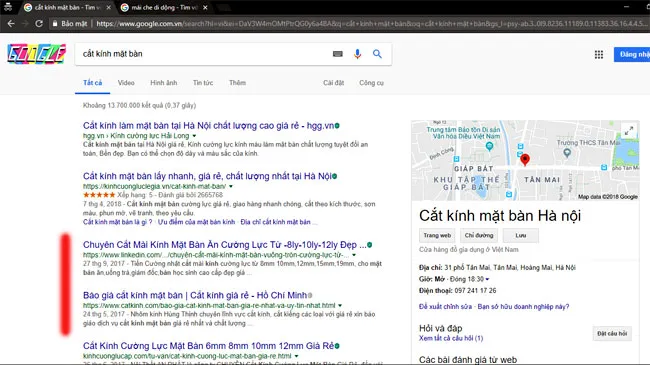650x365 pixels.
Task: Click the 'Đặt câu hỏi' button
Action: click(x=612, y=333)
